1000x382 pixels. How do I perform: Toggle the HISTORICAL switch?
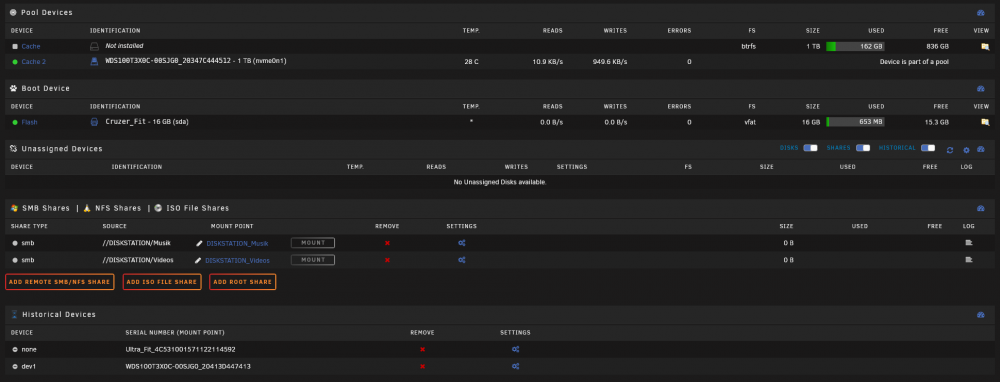pos(928,148)
